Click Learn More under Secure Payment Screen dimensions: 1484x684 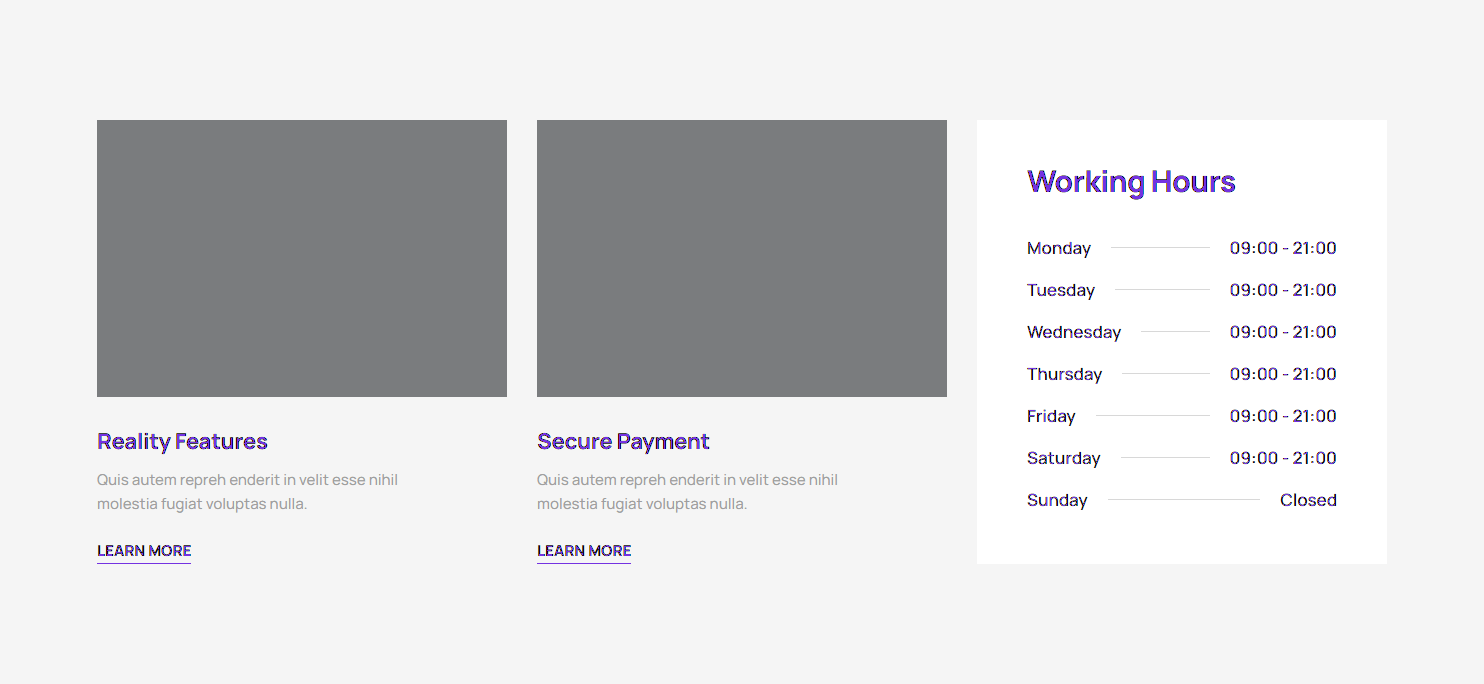click(584, 551)
